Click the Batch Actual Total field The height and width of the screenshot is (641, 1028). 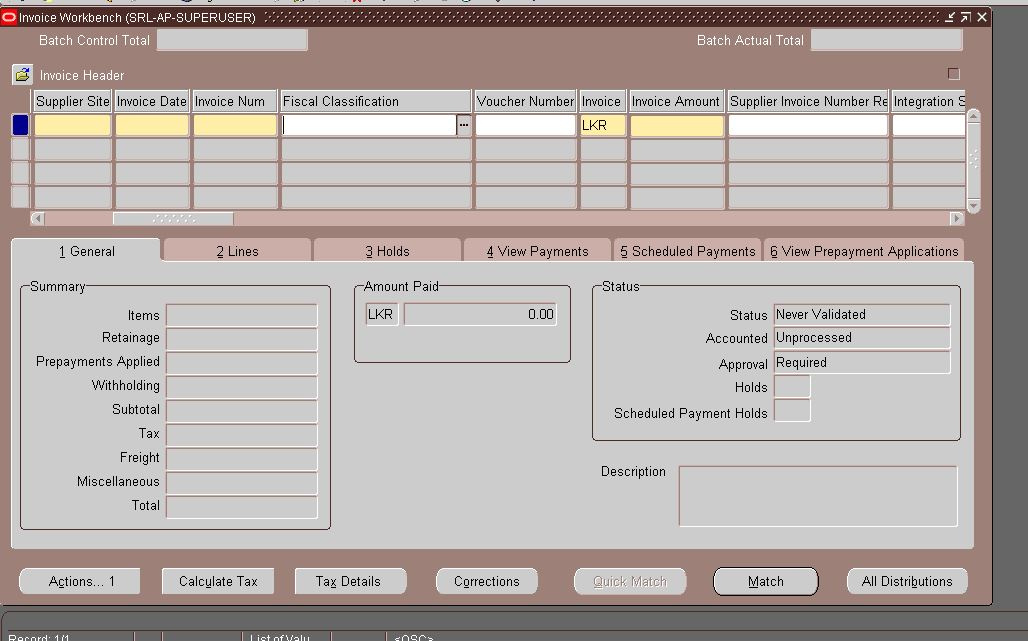886,40
